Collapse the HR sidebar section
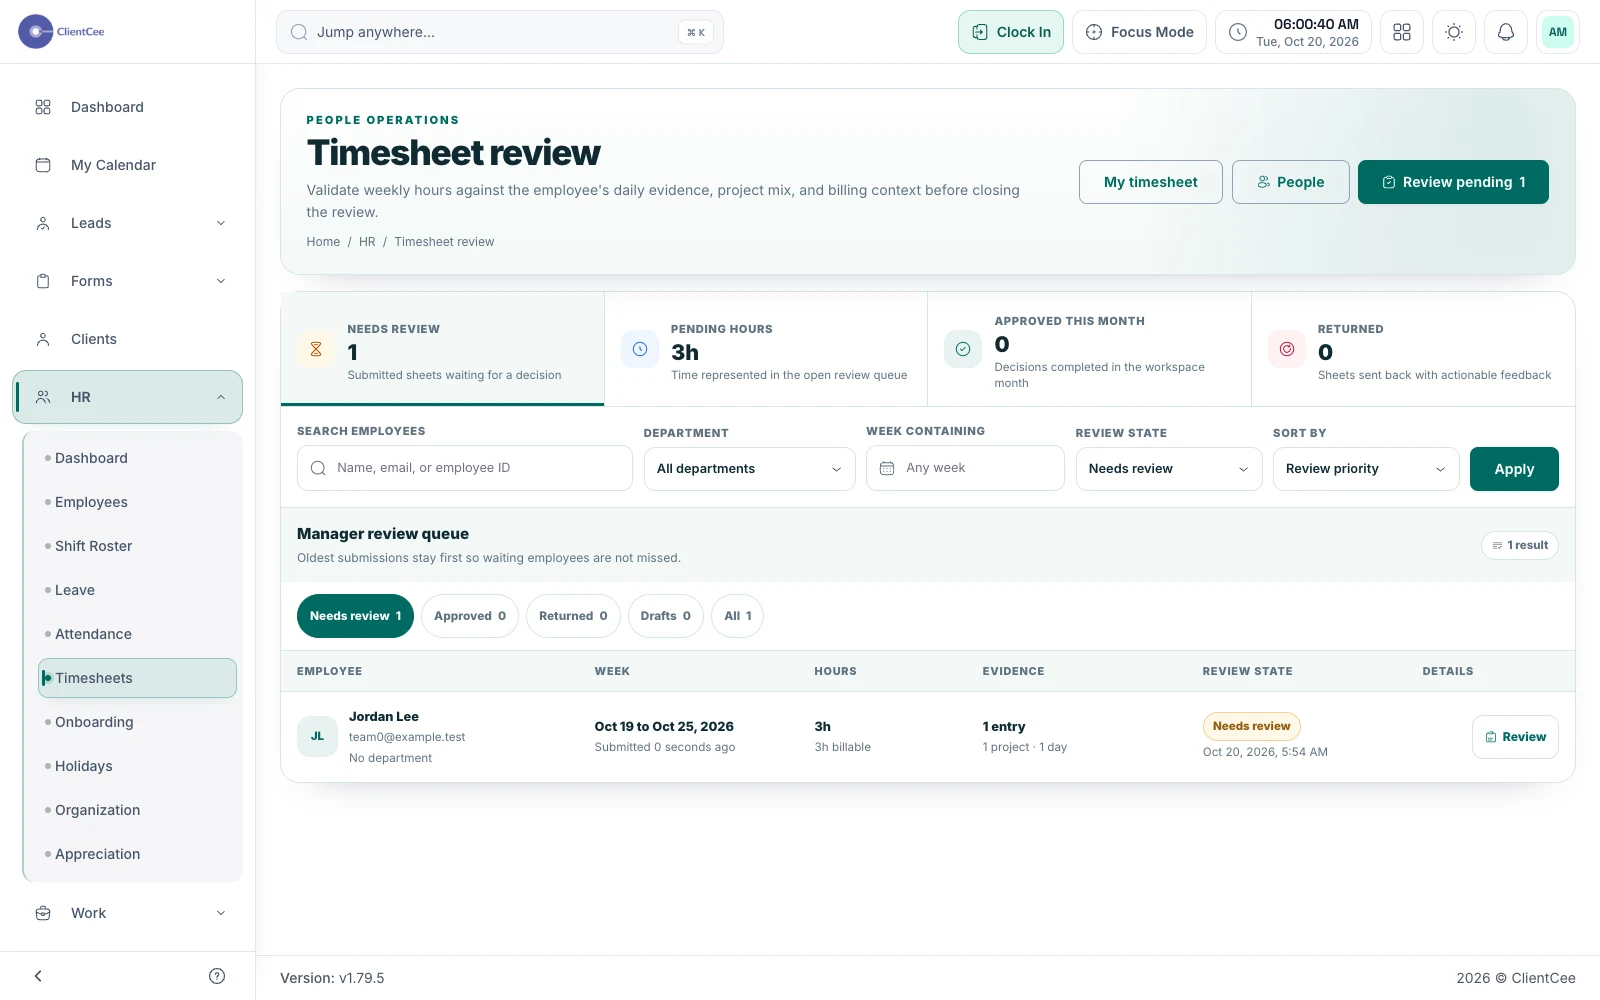 click(128, 397)
